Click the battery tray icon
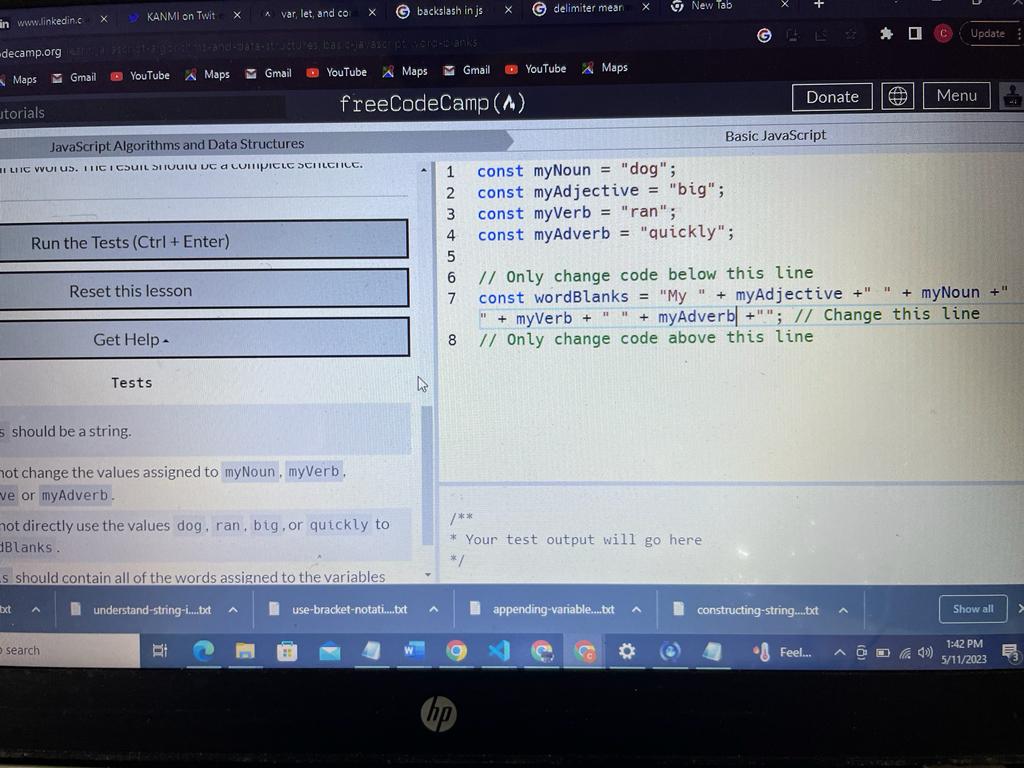Viewport: 1024px width, 768px height. pyautogui.click(x=883, y=653)
